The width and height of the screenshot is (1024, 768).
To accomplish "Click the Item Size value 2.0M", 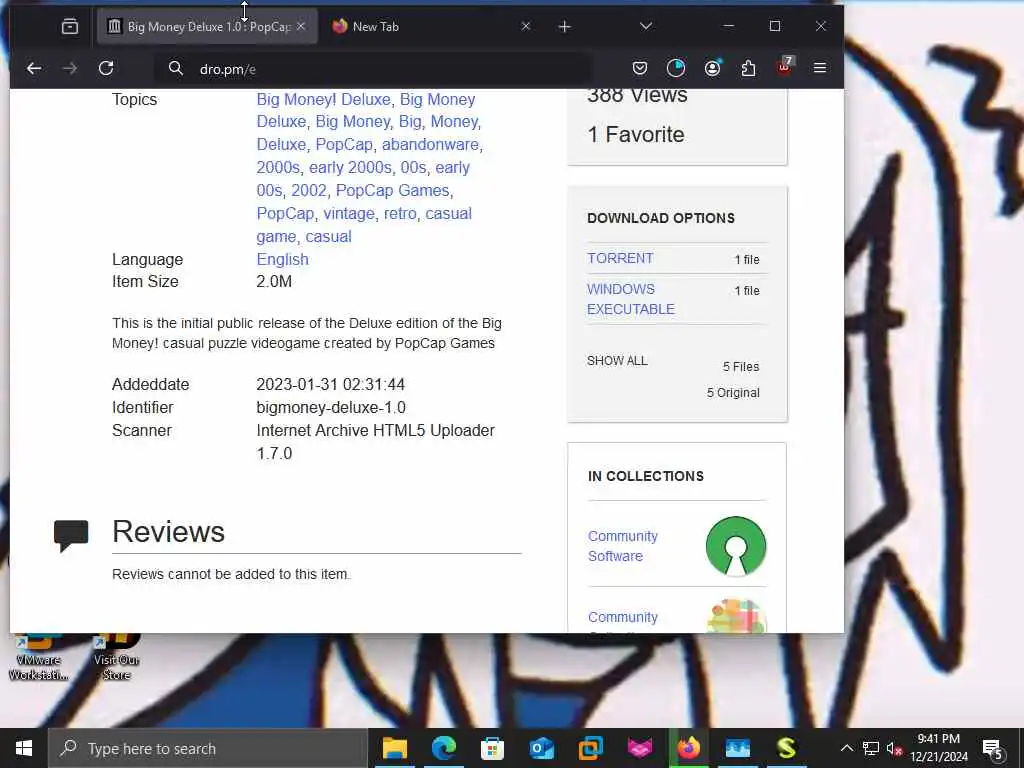I will pyautogui.click(x=274, y=281).
